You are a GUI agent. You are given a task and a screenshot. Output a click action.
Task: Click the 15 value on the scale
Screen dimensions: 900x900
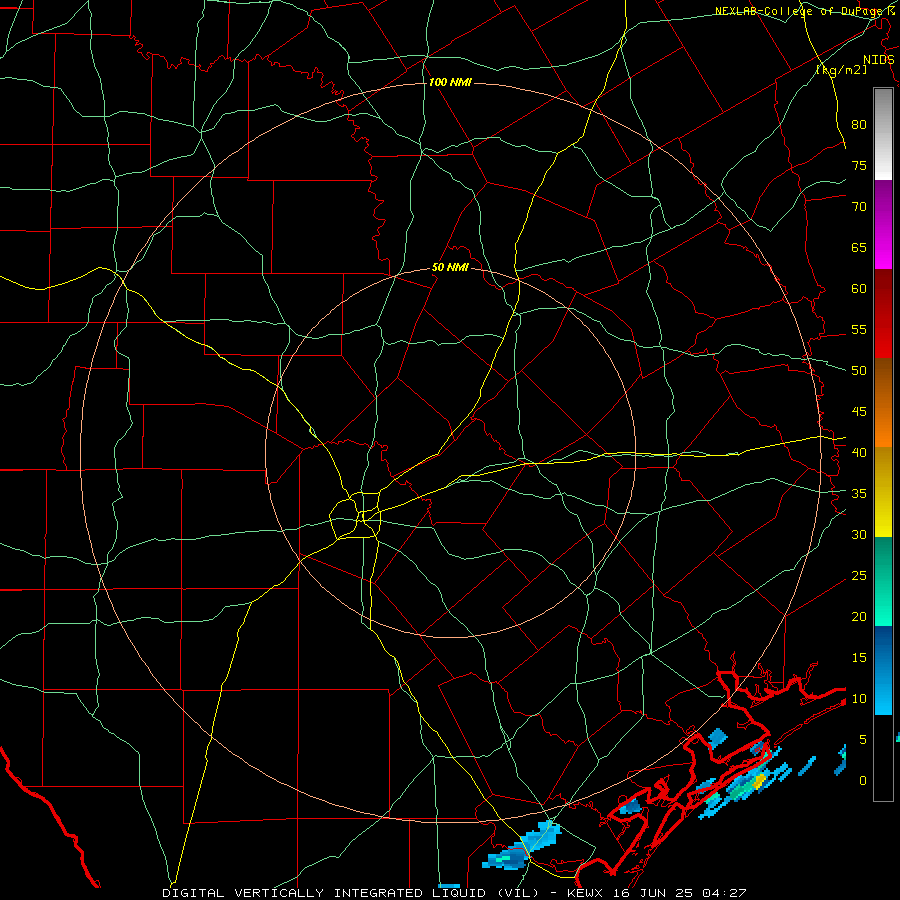click(x=859, y=658)
